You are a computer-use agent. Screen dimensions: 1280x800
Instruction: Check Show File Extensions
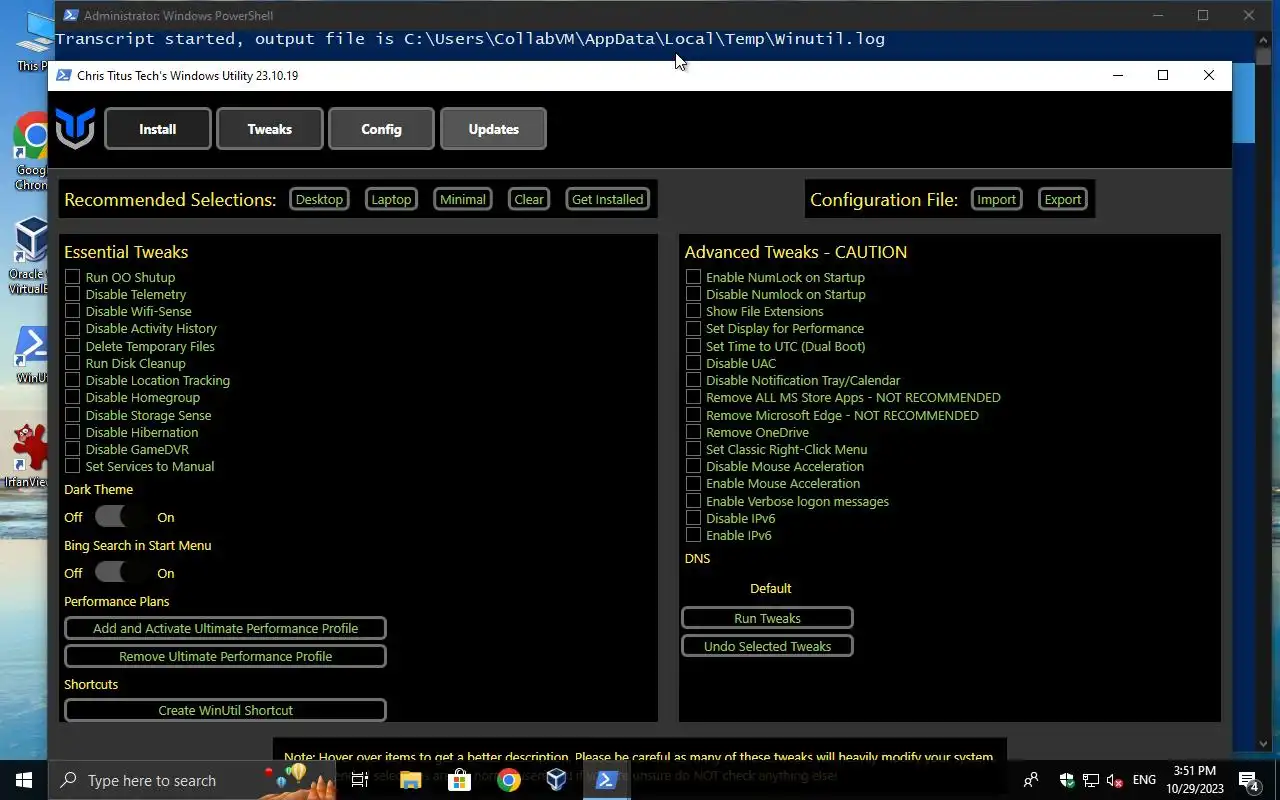tap(693, 311)
